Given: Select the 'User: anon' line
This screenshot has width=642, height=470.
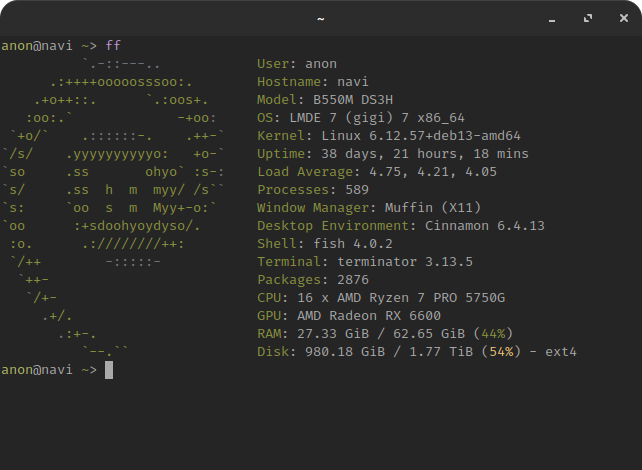Looking at the screenshot, I should coord(297,64).
